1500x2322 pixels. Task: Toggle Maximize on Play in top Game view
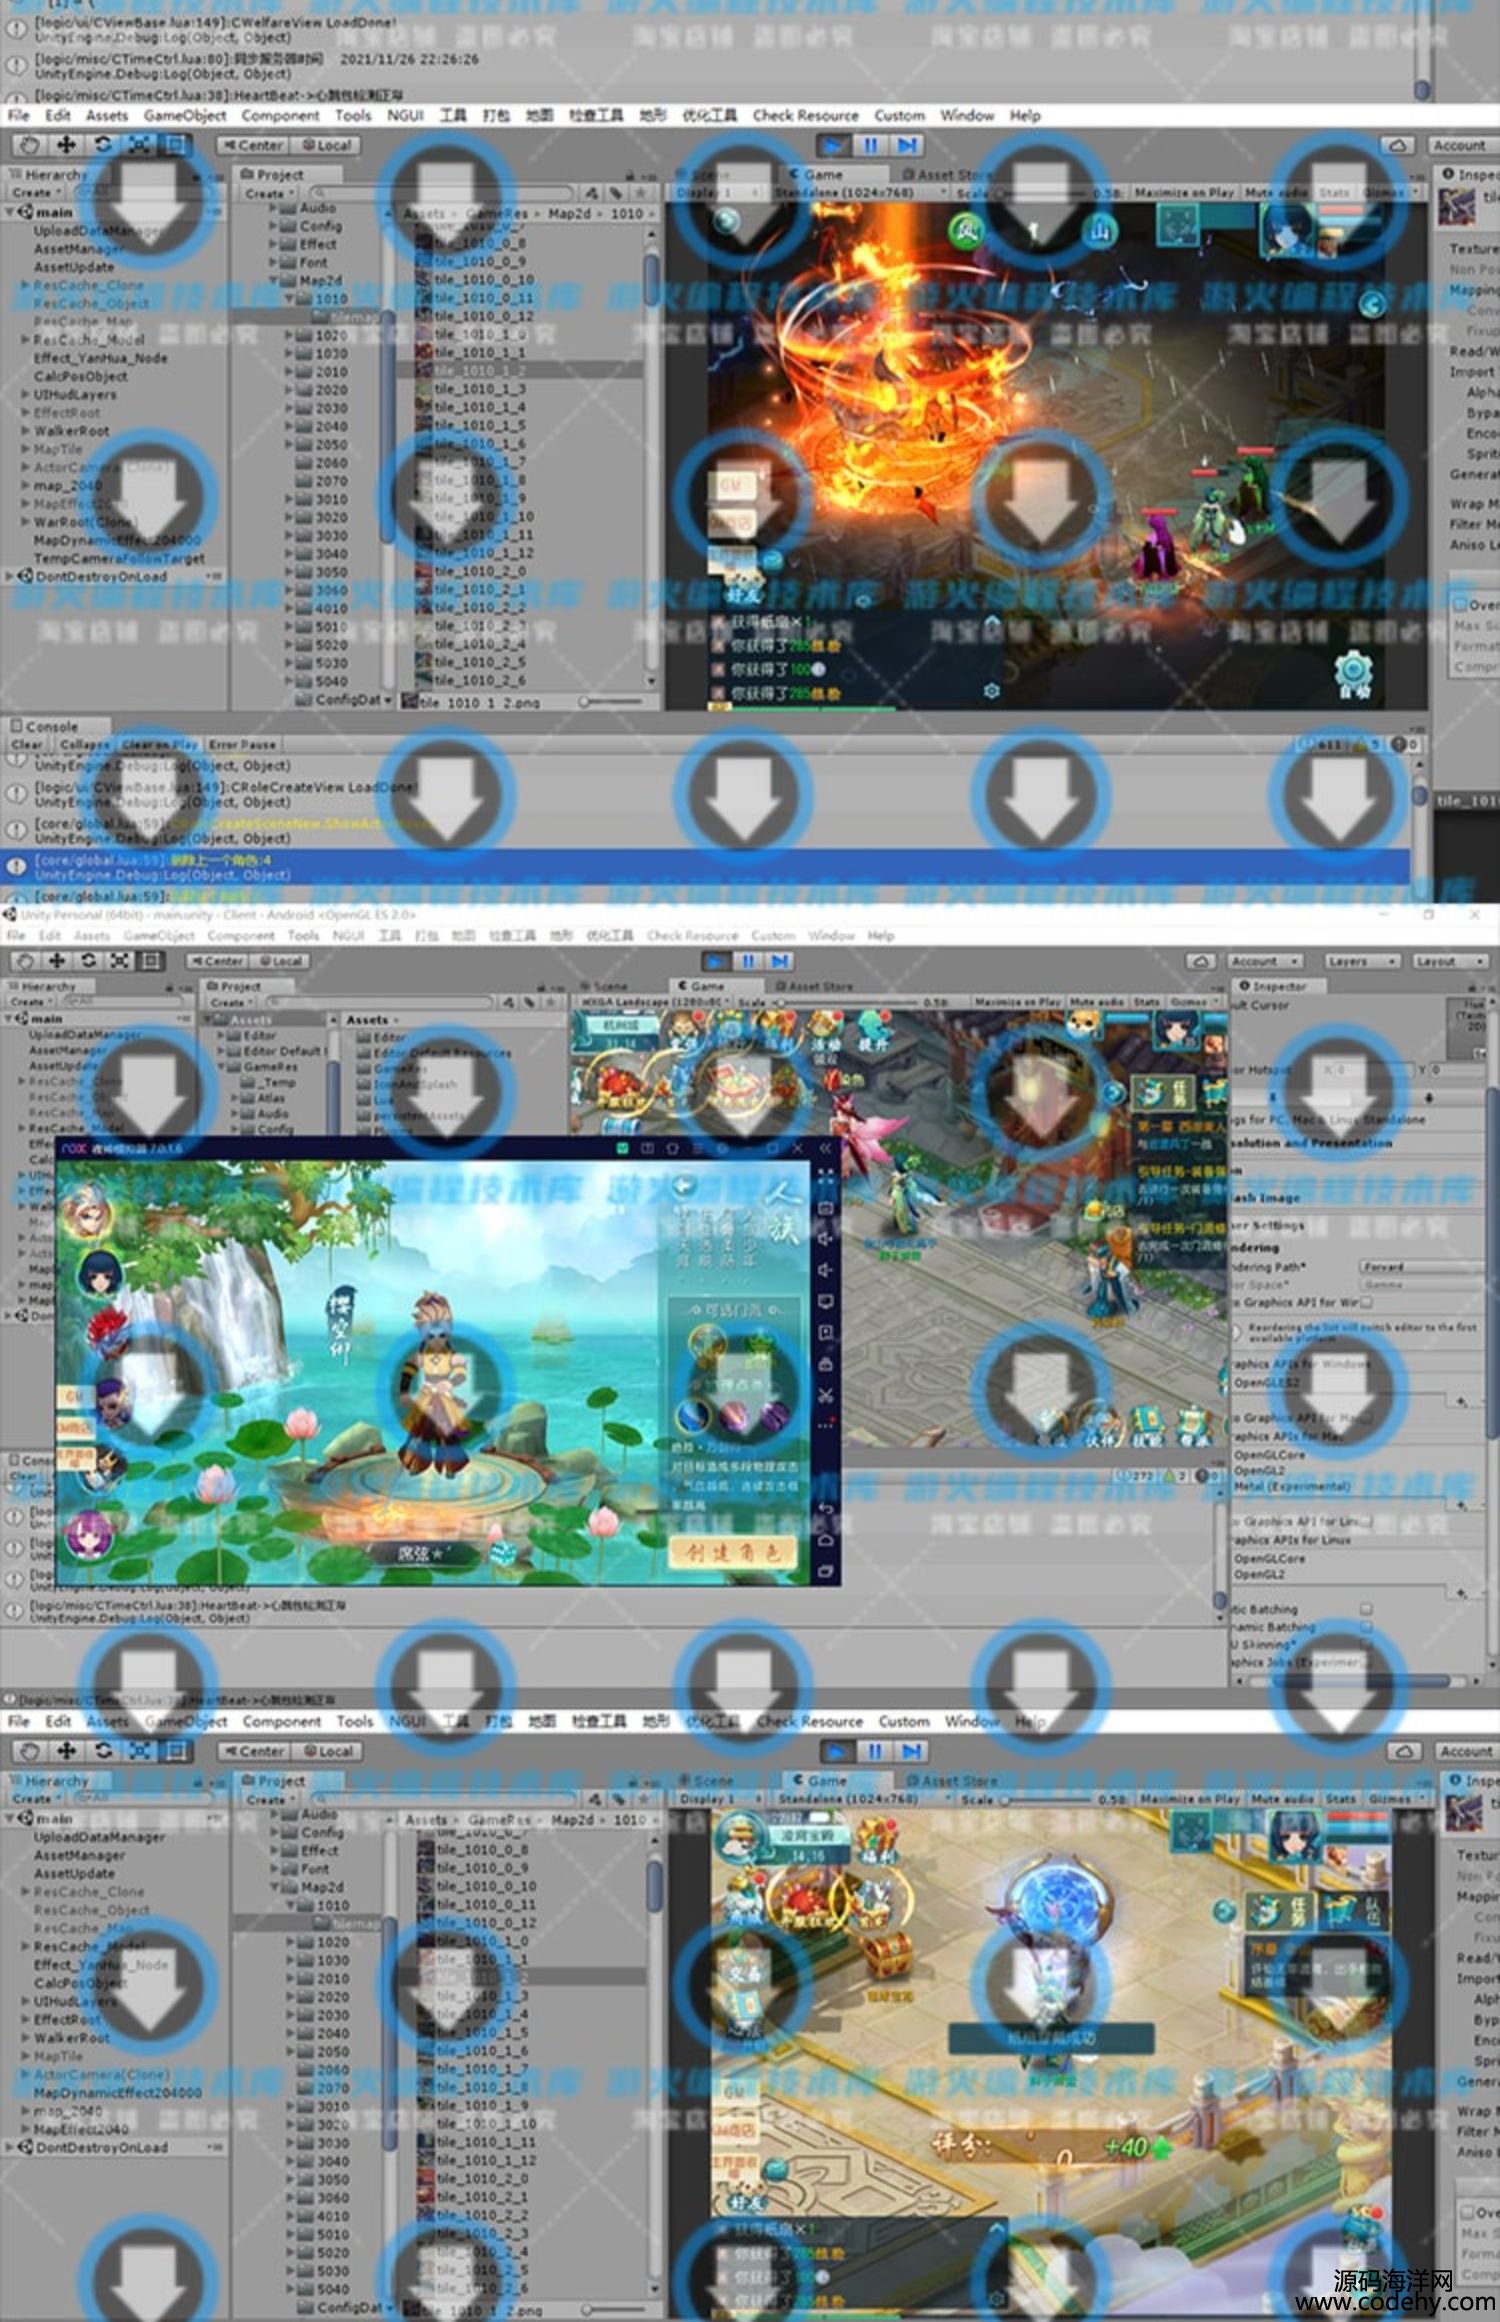pyautogui.click(x=1183, y=192)
